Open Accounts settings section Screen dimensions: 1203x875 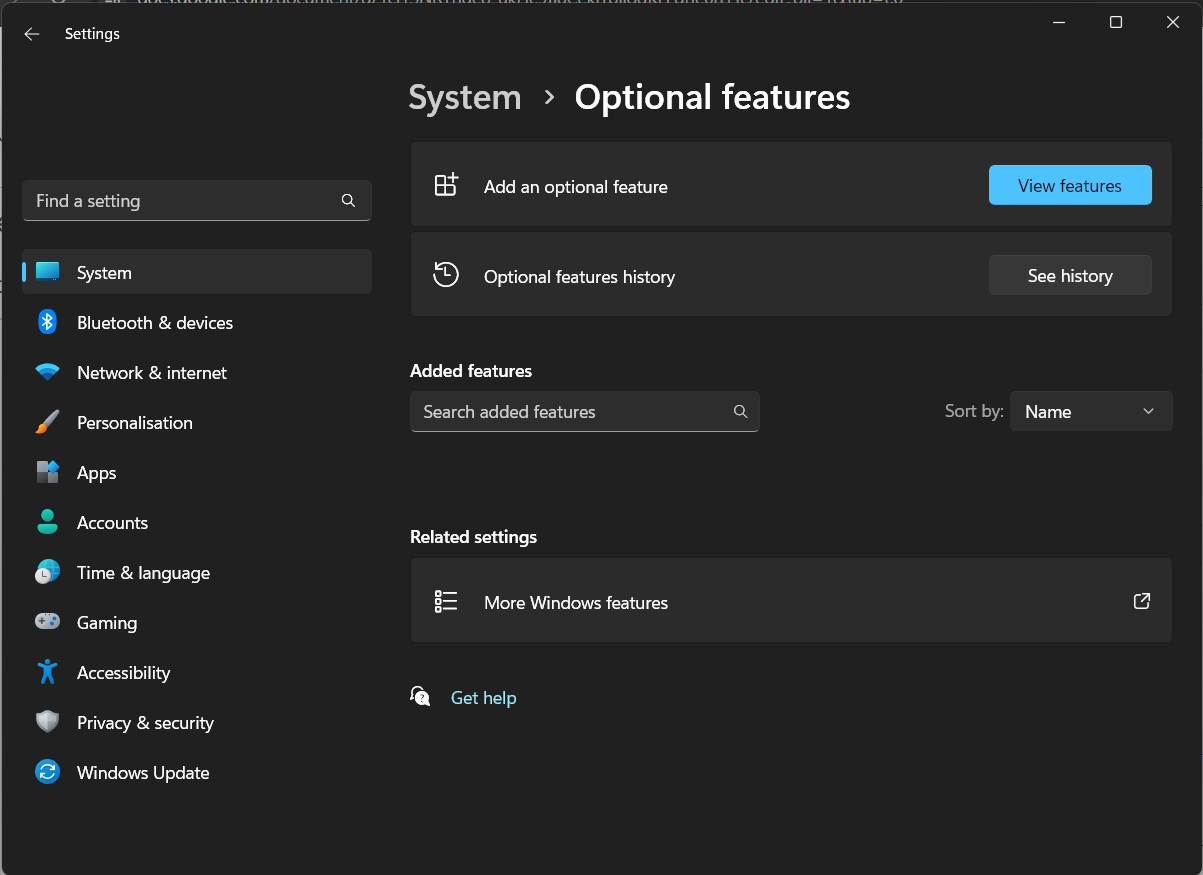tap(112, 523)
